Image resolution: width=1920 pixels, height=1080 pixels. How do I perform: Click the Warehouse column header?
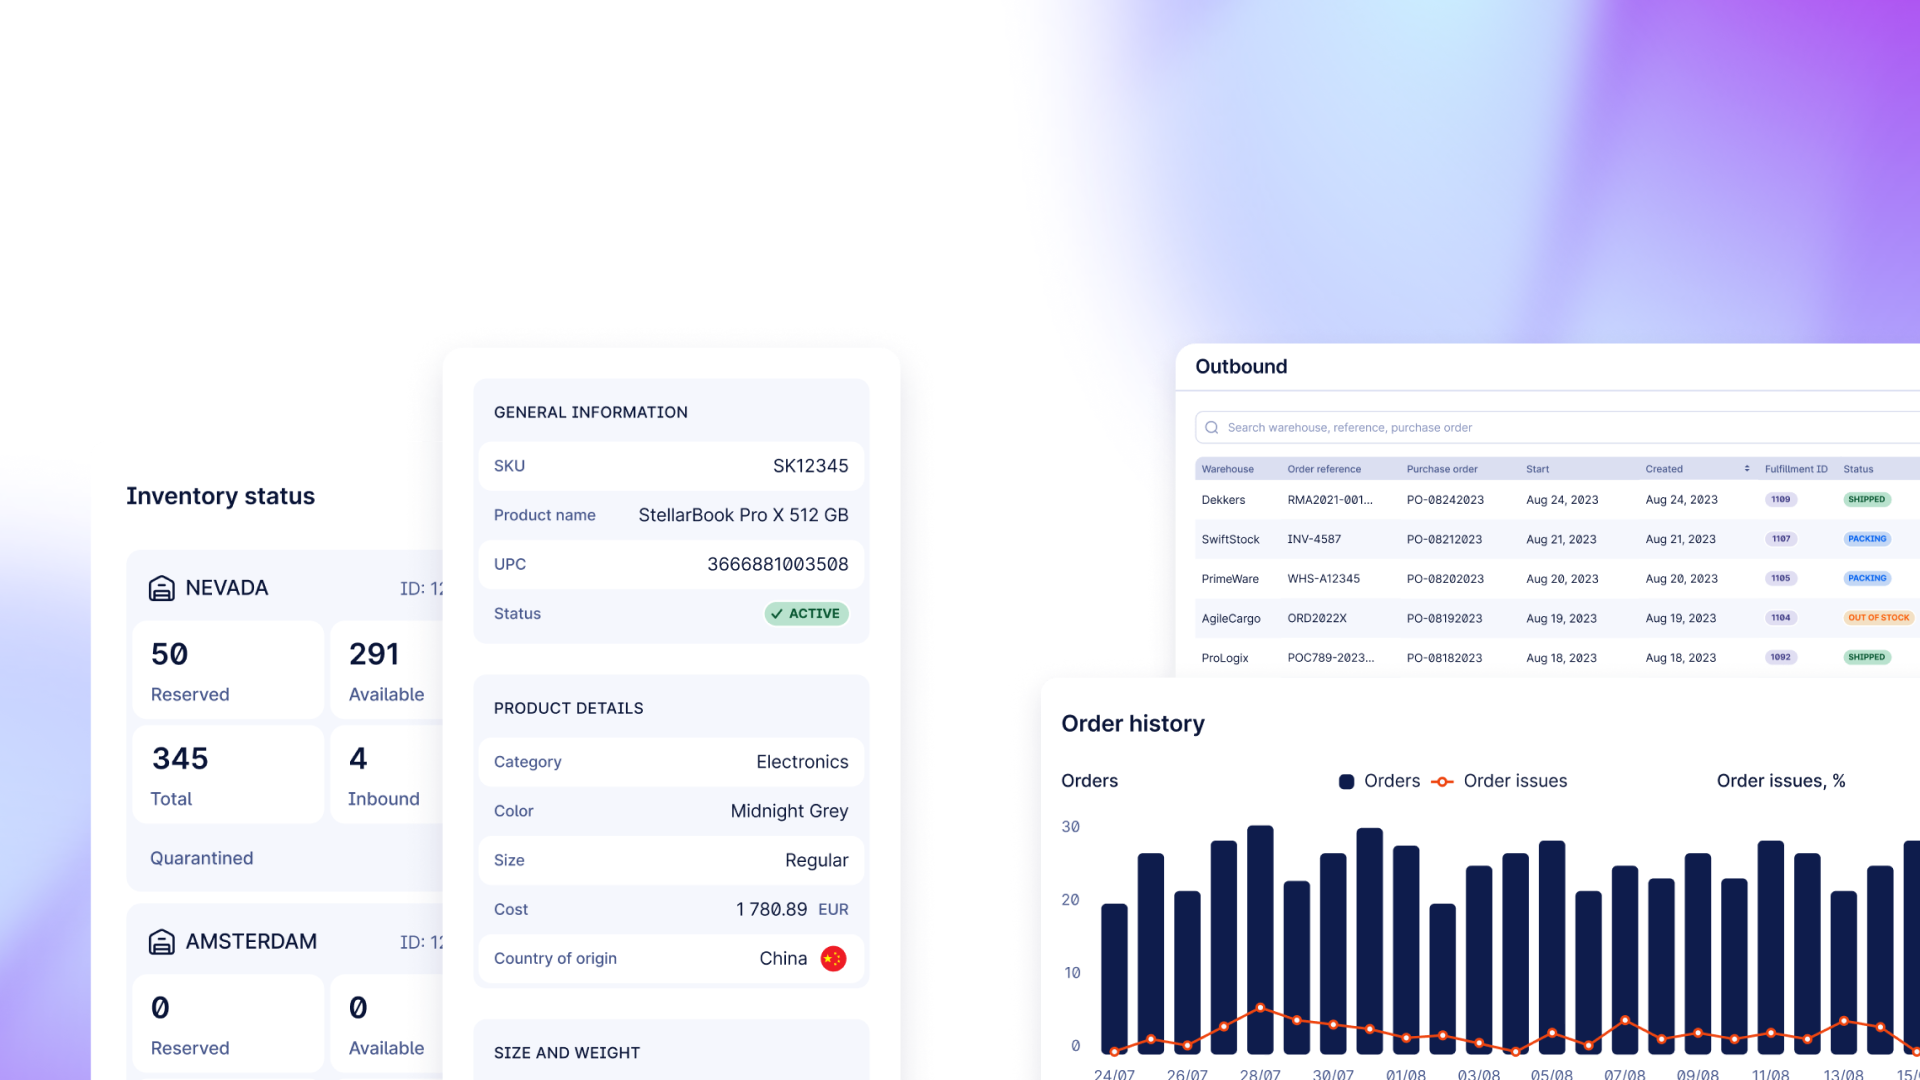(1227, 469)
